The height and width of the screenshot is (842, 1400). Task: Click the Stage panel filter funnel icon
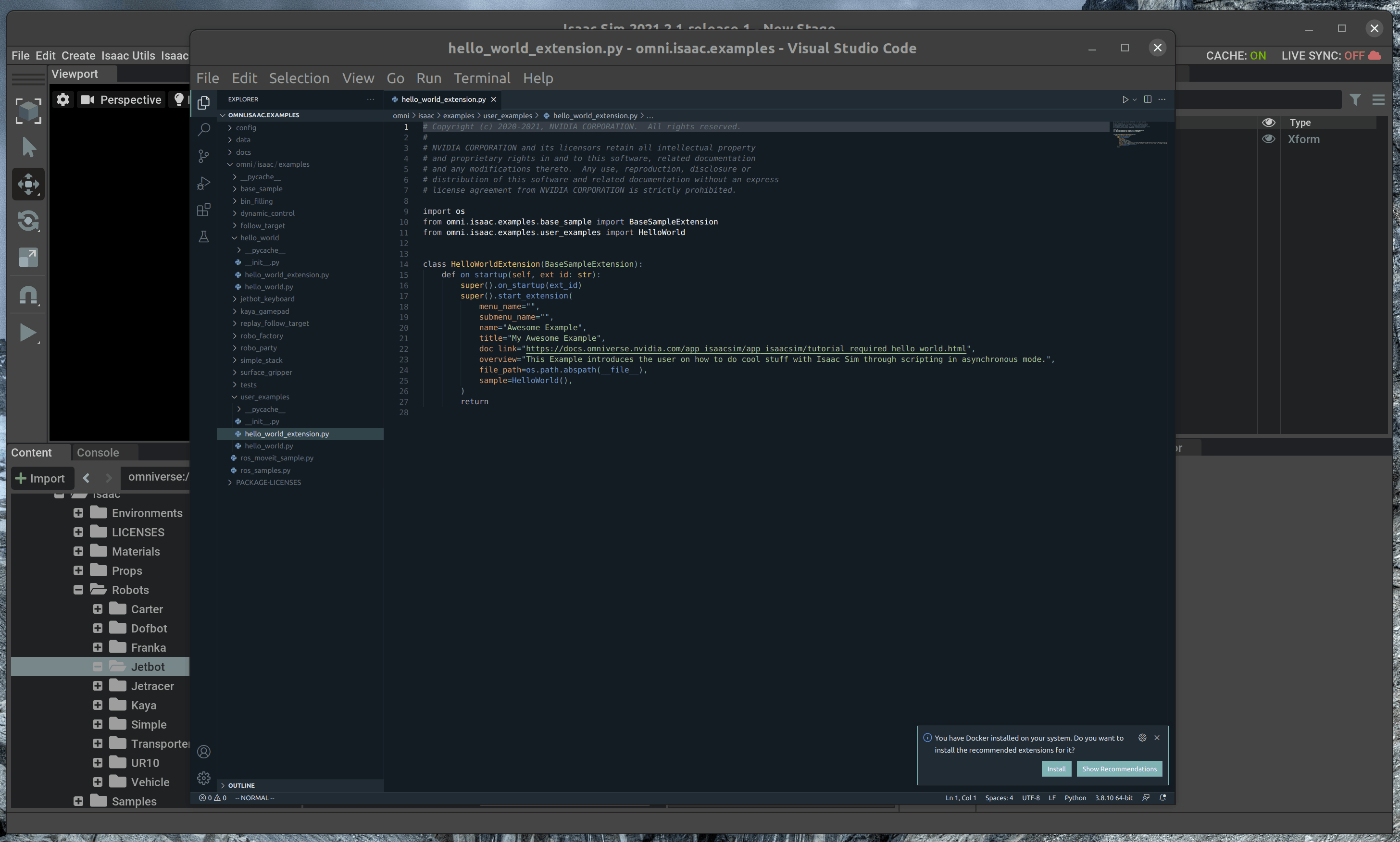point(1355,100)
